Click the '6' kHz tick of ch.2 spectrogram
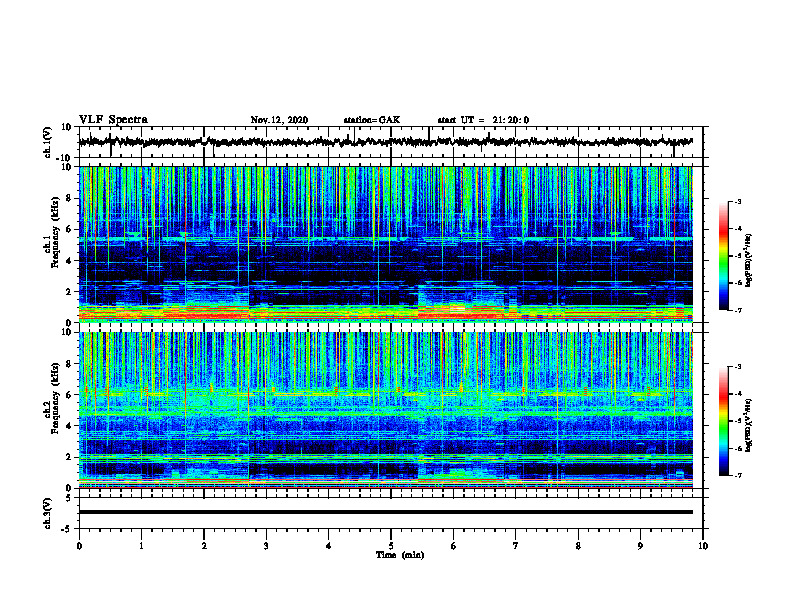 coord(70,395)
